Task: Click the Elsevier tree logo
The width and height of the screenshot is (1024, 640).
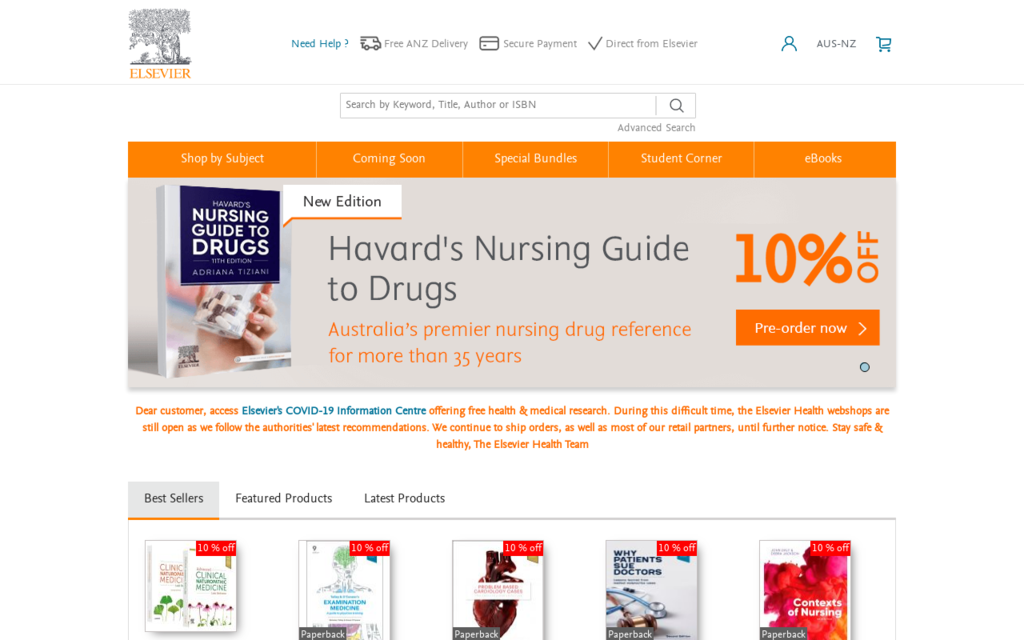Action: tap(160, 44)
